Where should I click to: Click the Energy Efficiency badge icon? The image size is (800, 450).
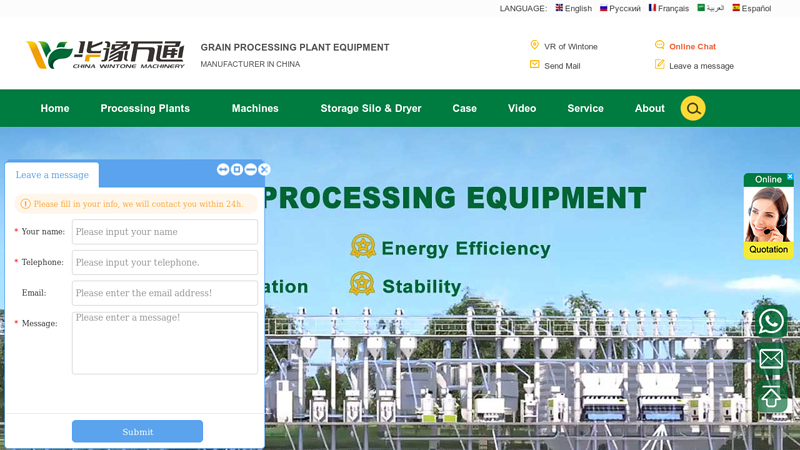363,246
